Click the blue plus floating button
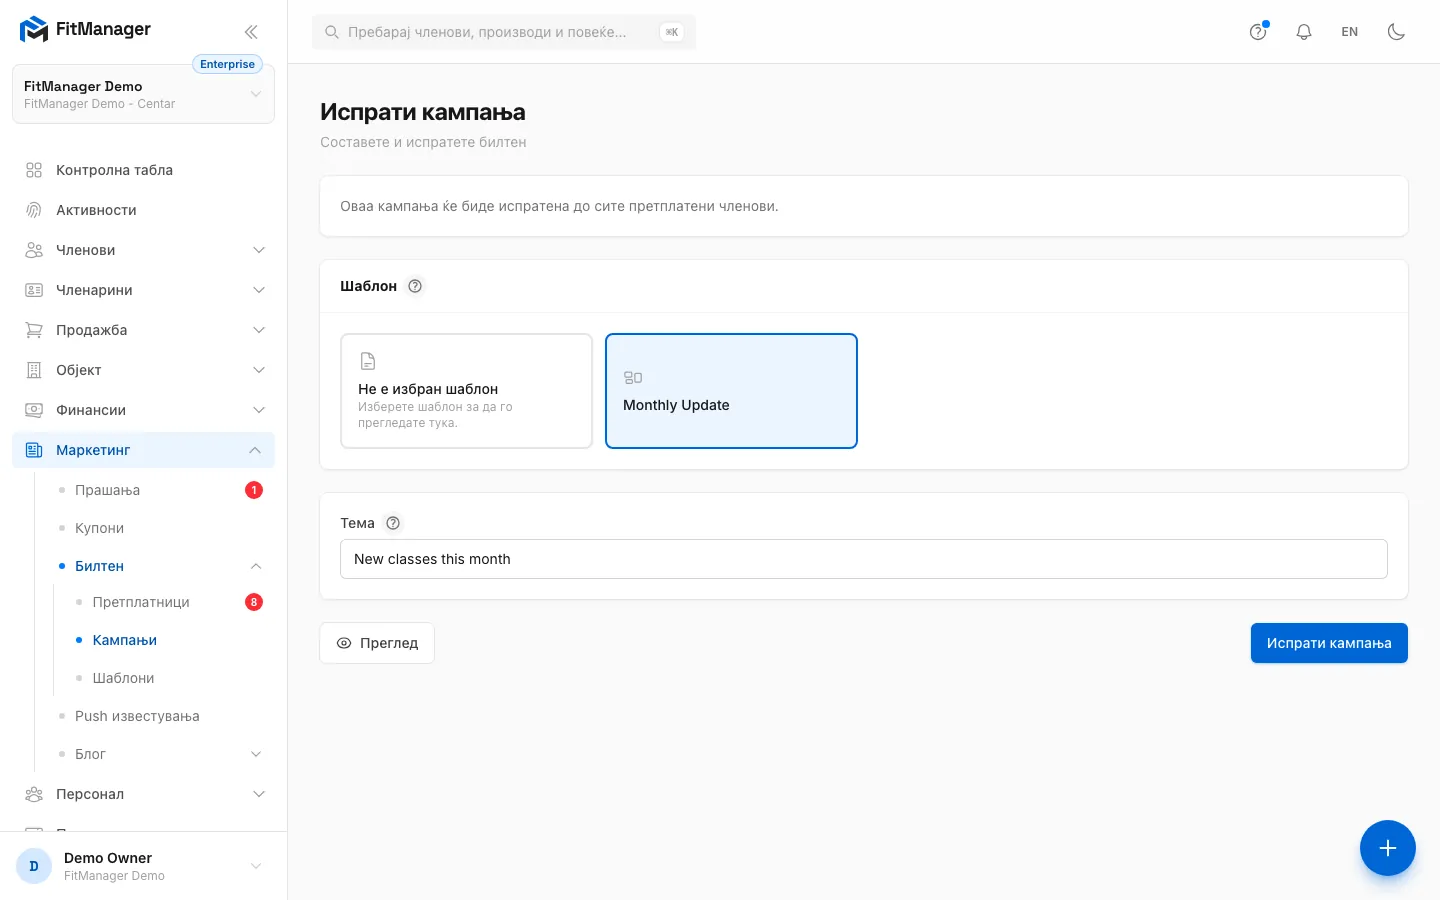 1388,848
